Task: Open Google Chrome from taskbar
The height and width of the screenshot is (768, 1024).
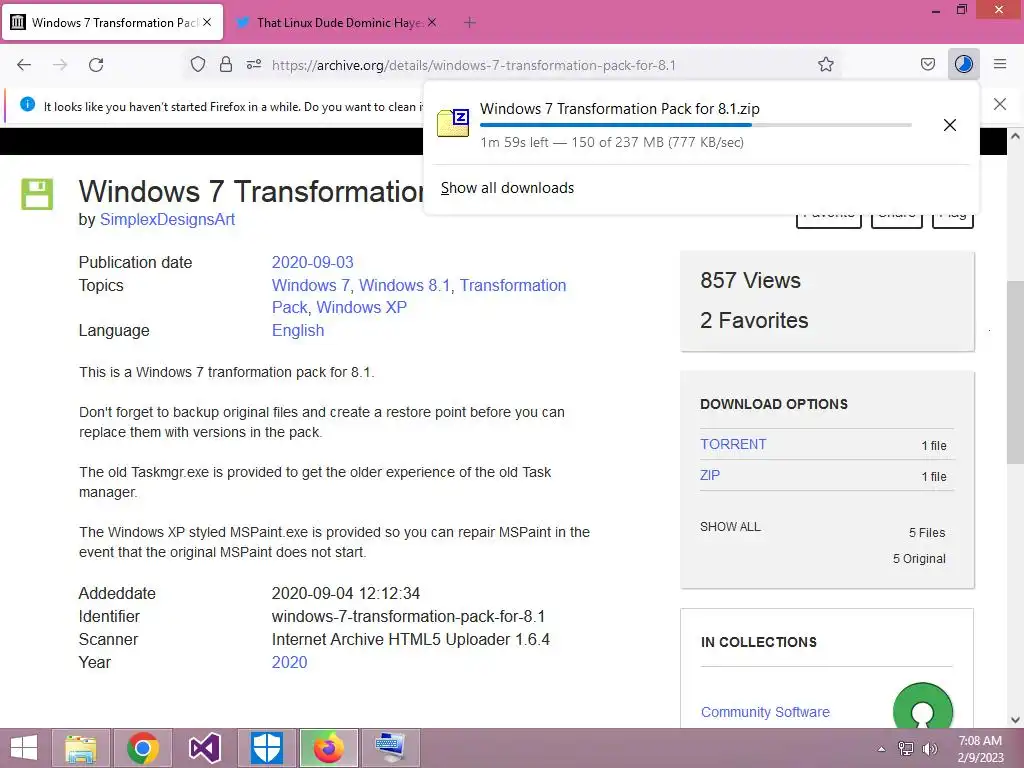Action: click(x=142, y=748)
